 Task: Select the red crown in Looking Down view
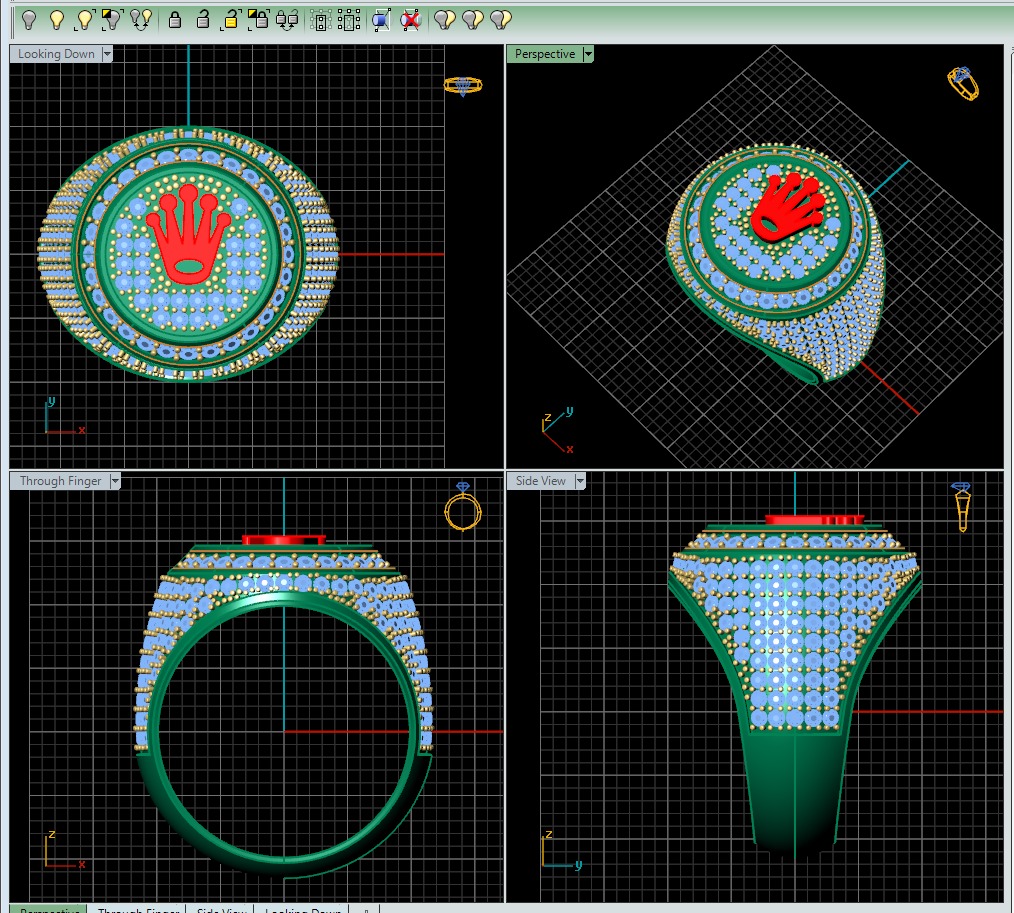pyautogui.click(x=188, y=234)
